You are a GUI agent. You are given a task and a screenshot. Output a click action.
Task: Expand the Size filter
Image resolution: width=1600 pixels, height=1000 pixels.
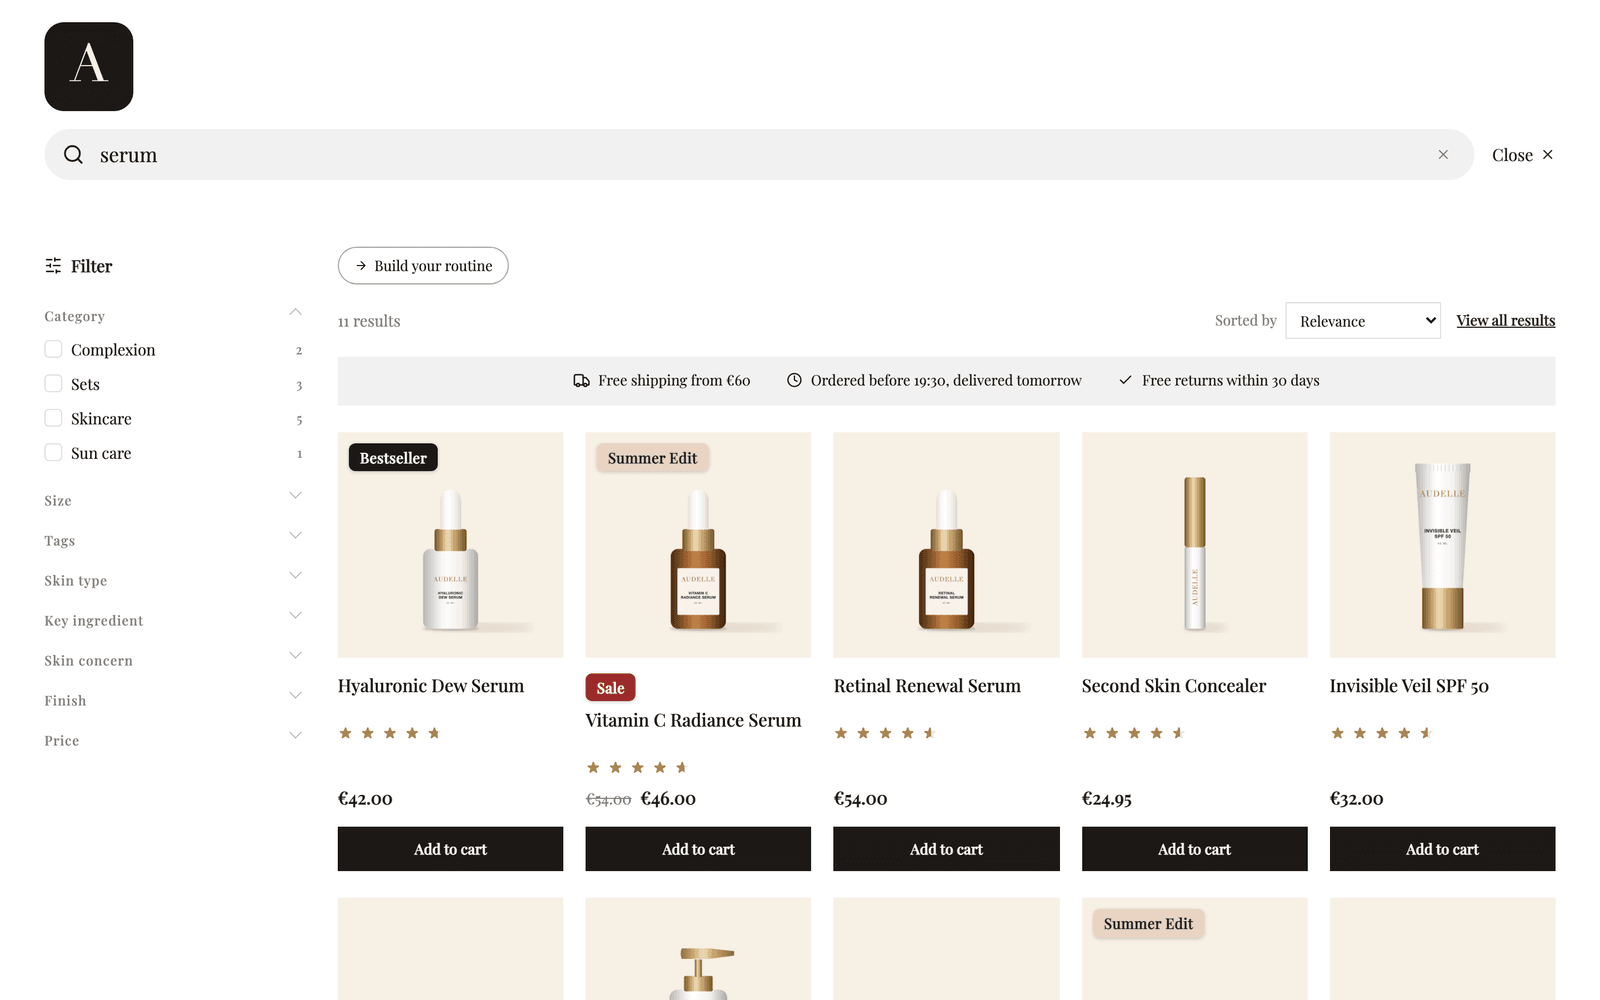295,495
